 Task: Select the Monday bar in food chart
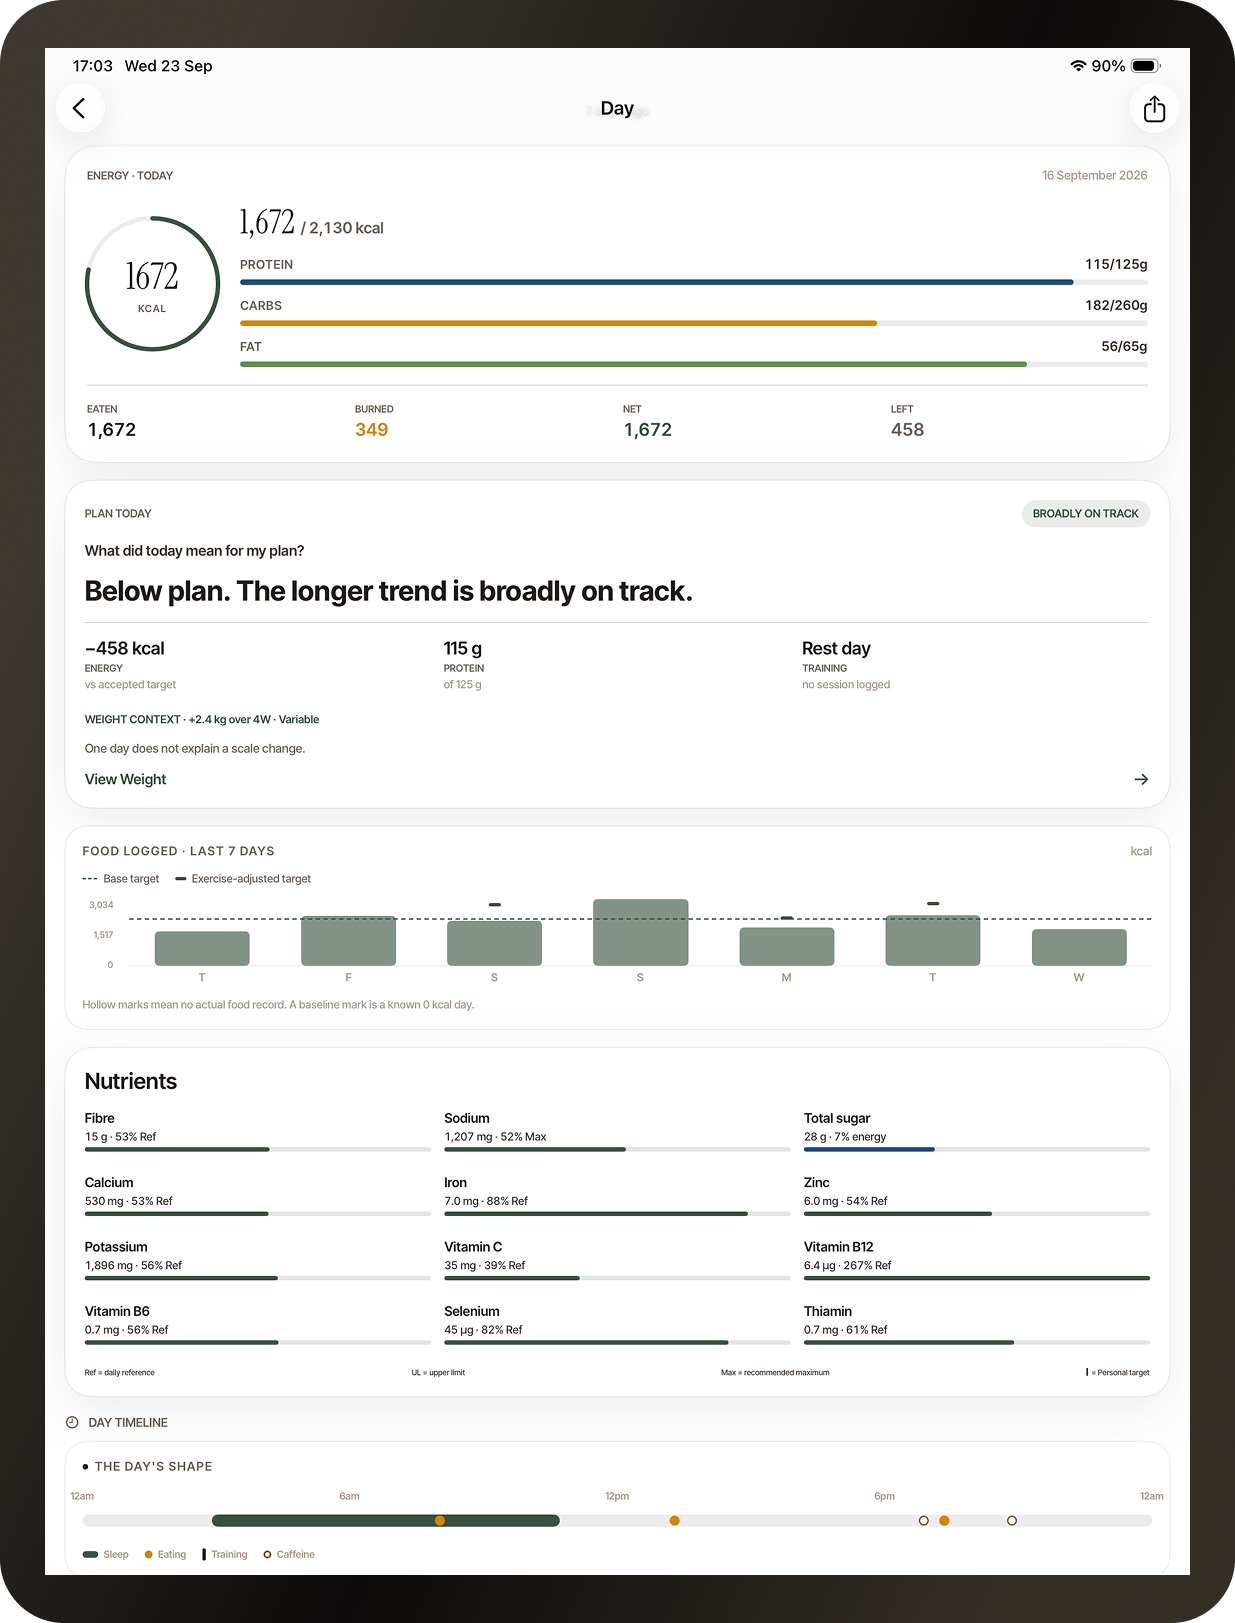point(786,946)
